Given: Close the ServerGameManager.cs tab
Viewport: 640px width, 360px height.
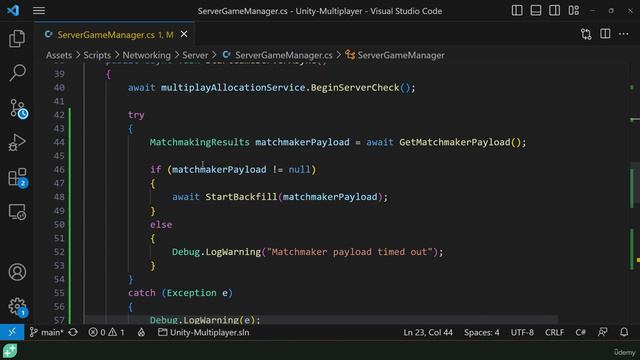Looking at the screenshot, I should point(184,34).
